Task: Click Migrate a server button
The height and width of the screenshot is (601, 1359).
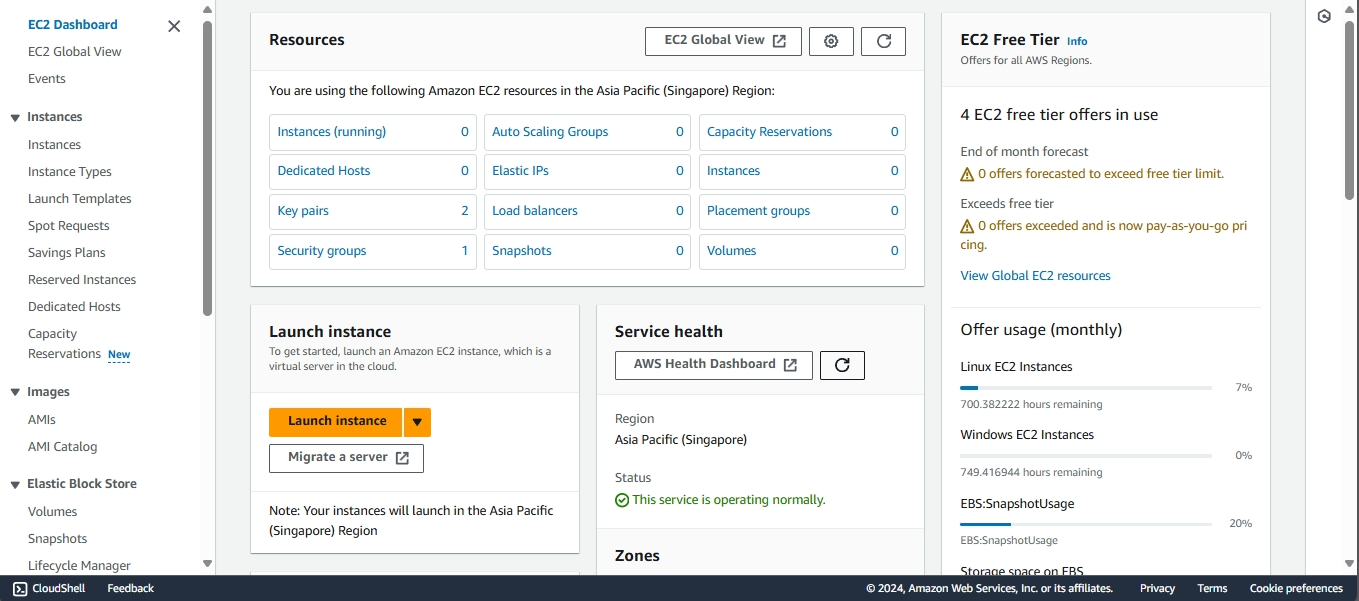Action: coord(346,458)
